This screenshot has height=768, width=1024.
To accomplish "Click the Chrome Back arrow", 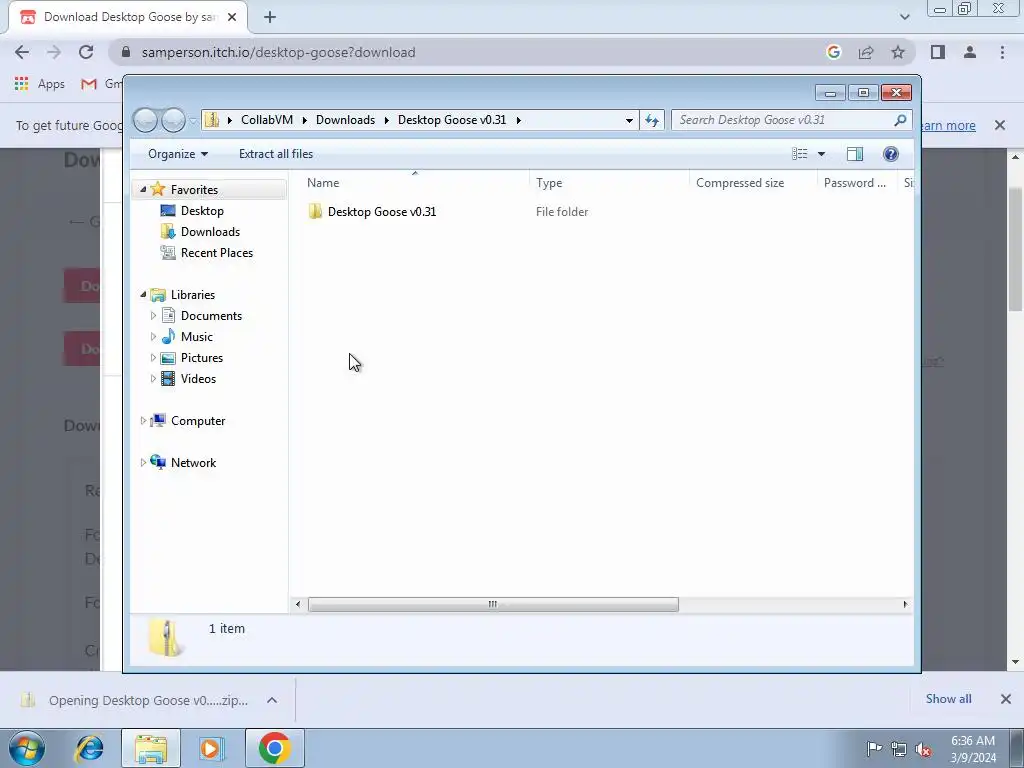I will [22, 52].
